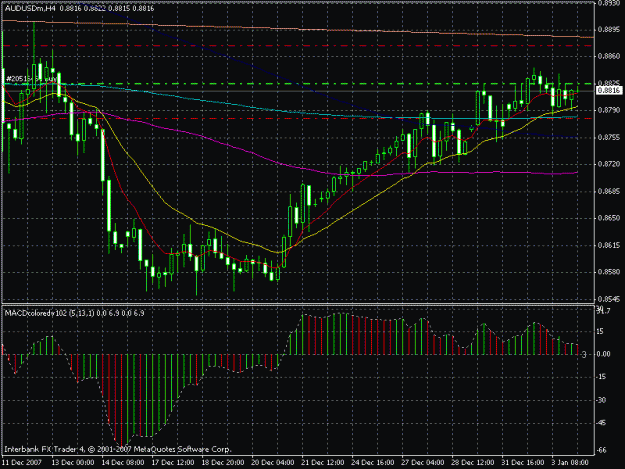Click the 0.8860 price axis label
625x469 pixels.
(609, 56)
